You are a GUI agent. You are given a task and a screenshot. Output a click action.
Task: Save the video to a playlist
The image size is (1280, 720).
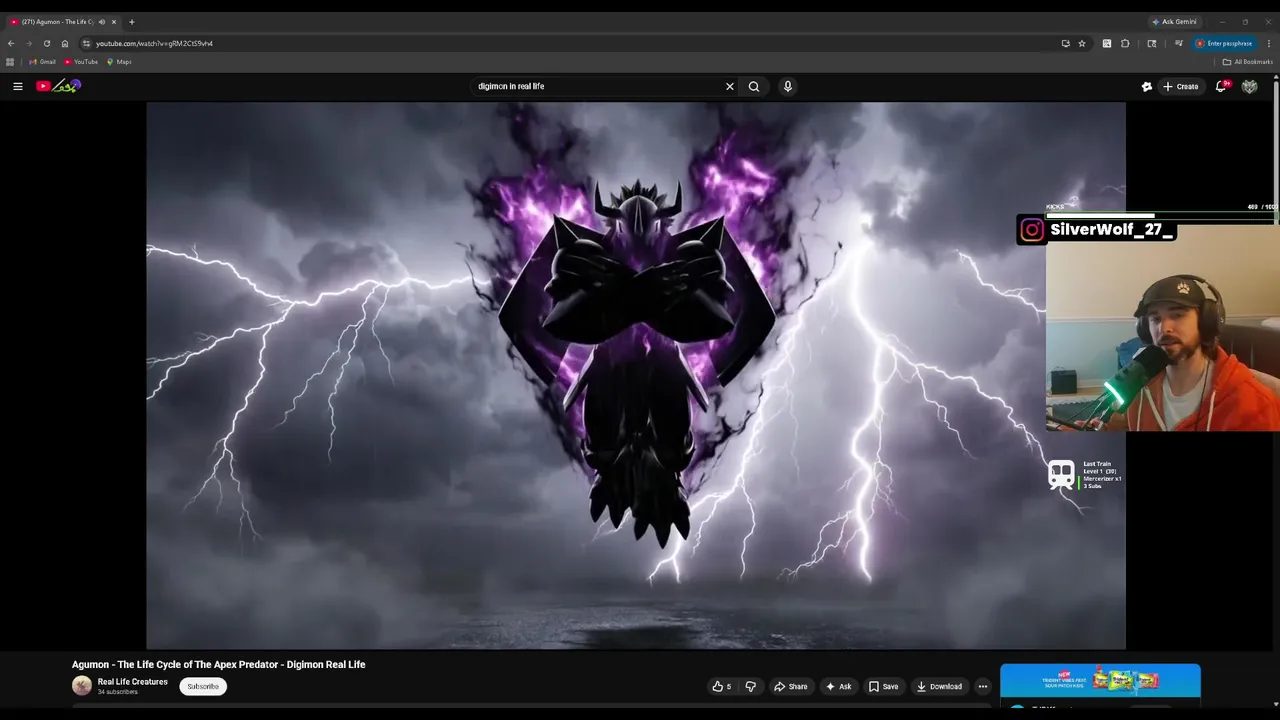pos(883,686)
